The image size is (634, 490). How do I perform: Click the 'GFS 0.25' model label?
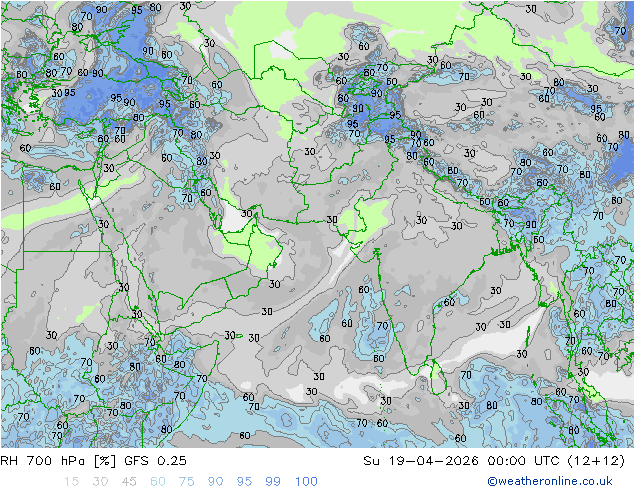156,461
